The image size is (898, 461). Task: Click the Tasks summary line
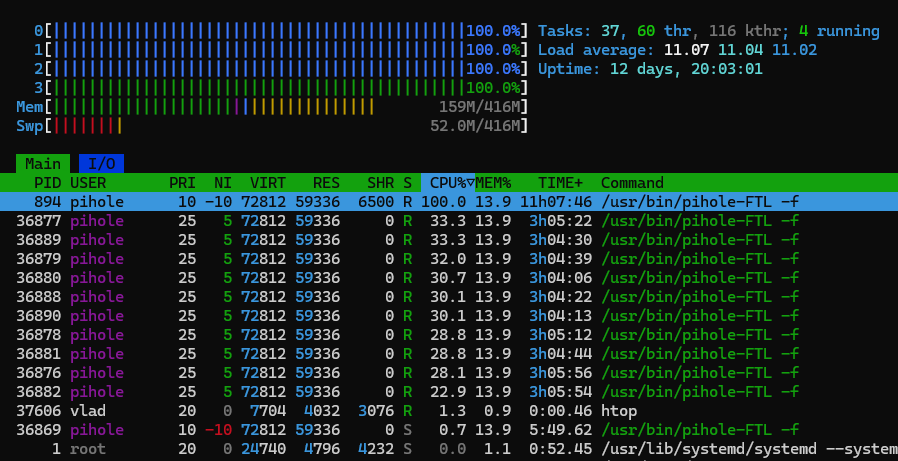click(709, 30)
